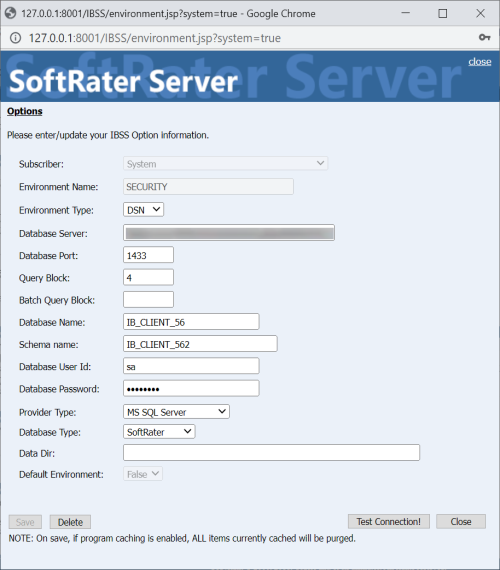Click the 'Database Name:' label
Viewport: 500px width, 570px height.
(x=52, y=322)
